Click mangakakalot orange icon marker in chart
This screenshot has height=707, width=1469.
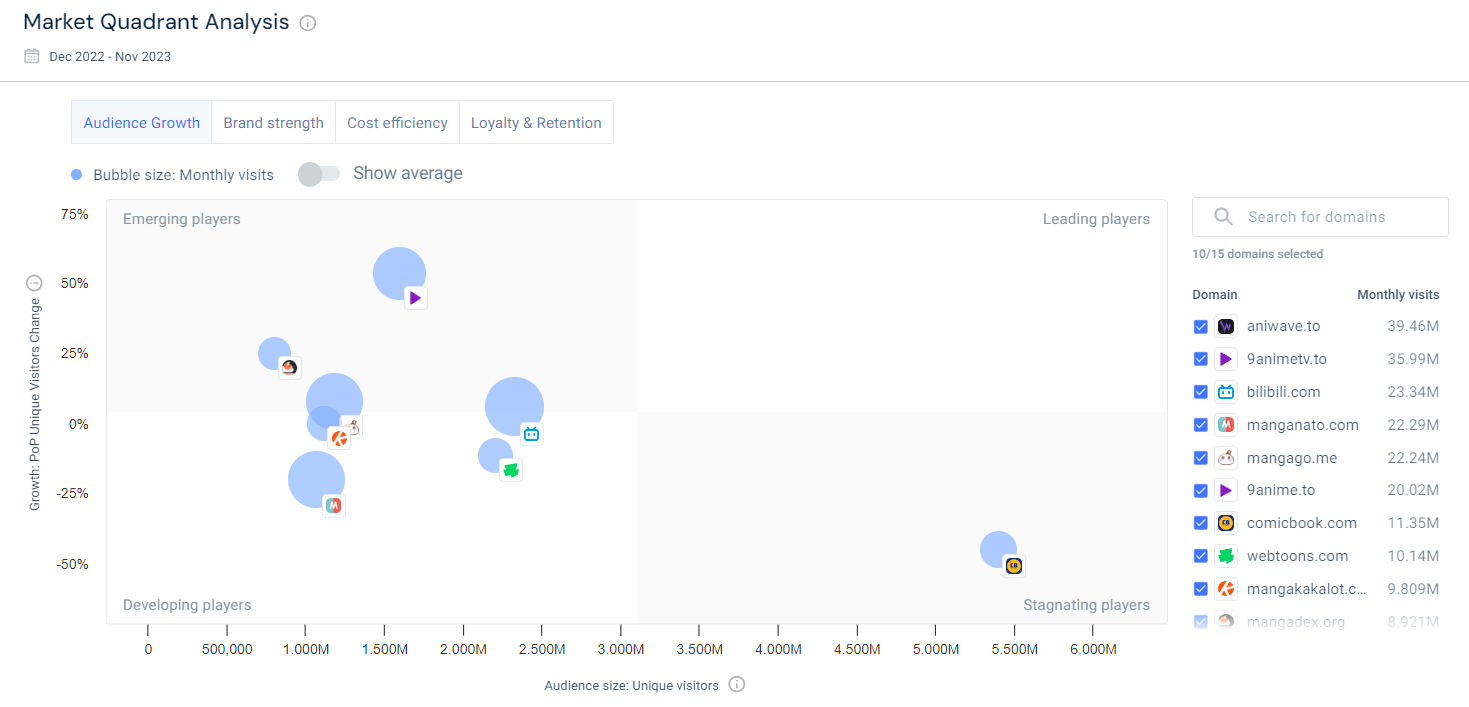[x=340, y=438]
